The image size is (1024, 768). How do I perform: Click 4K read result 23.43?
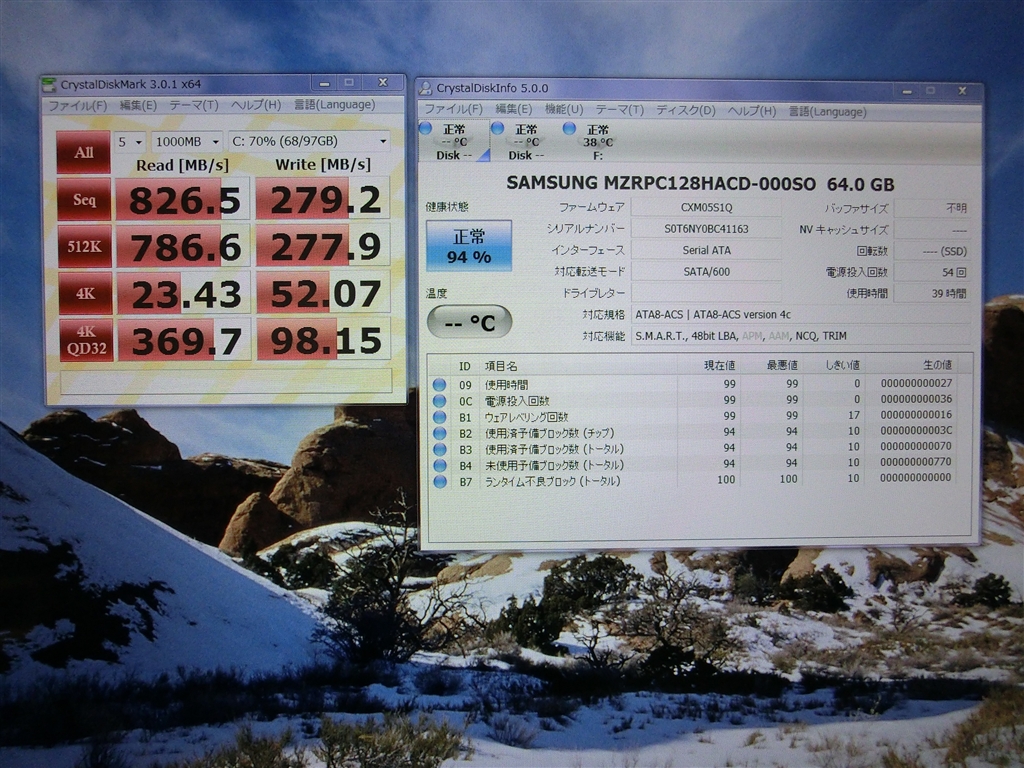pyautogui.click(x=184, y=294)
